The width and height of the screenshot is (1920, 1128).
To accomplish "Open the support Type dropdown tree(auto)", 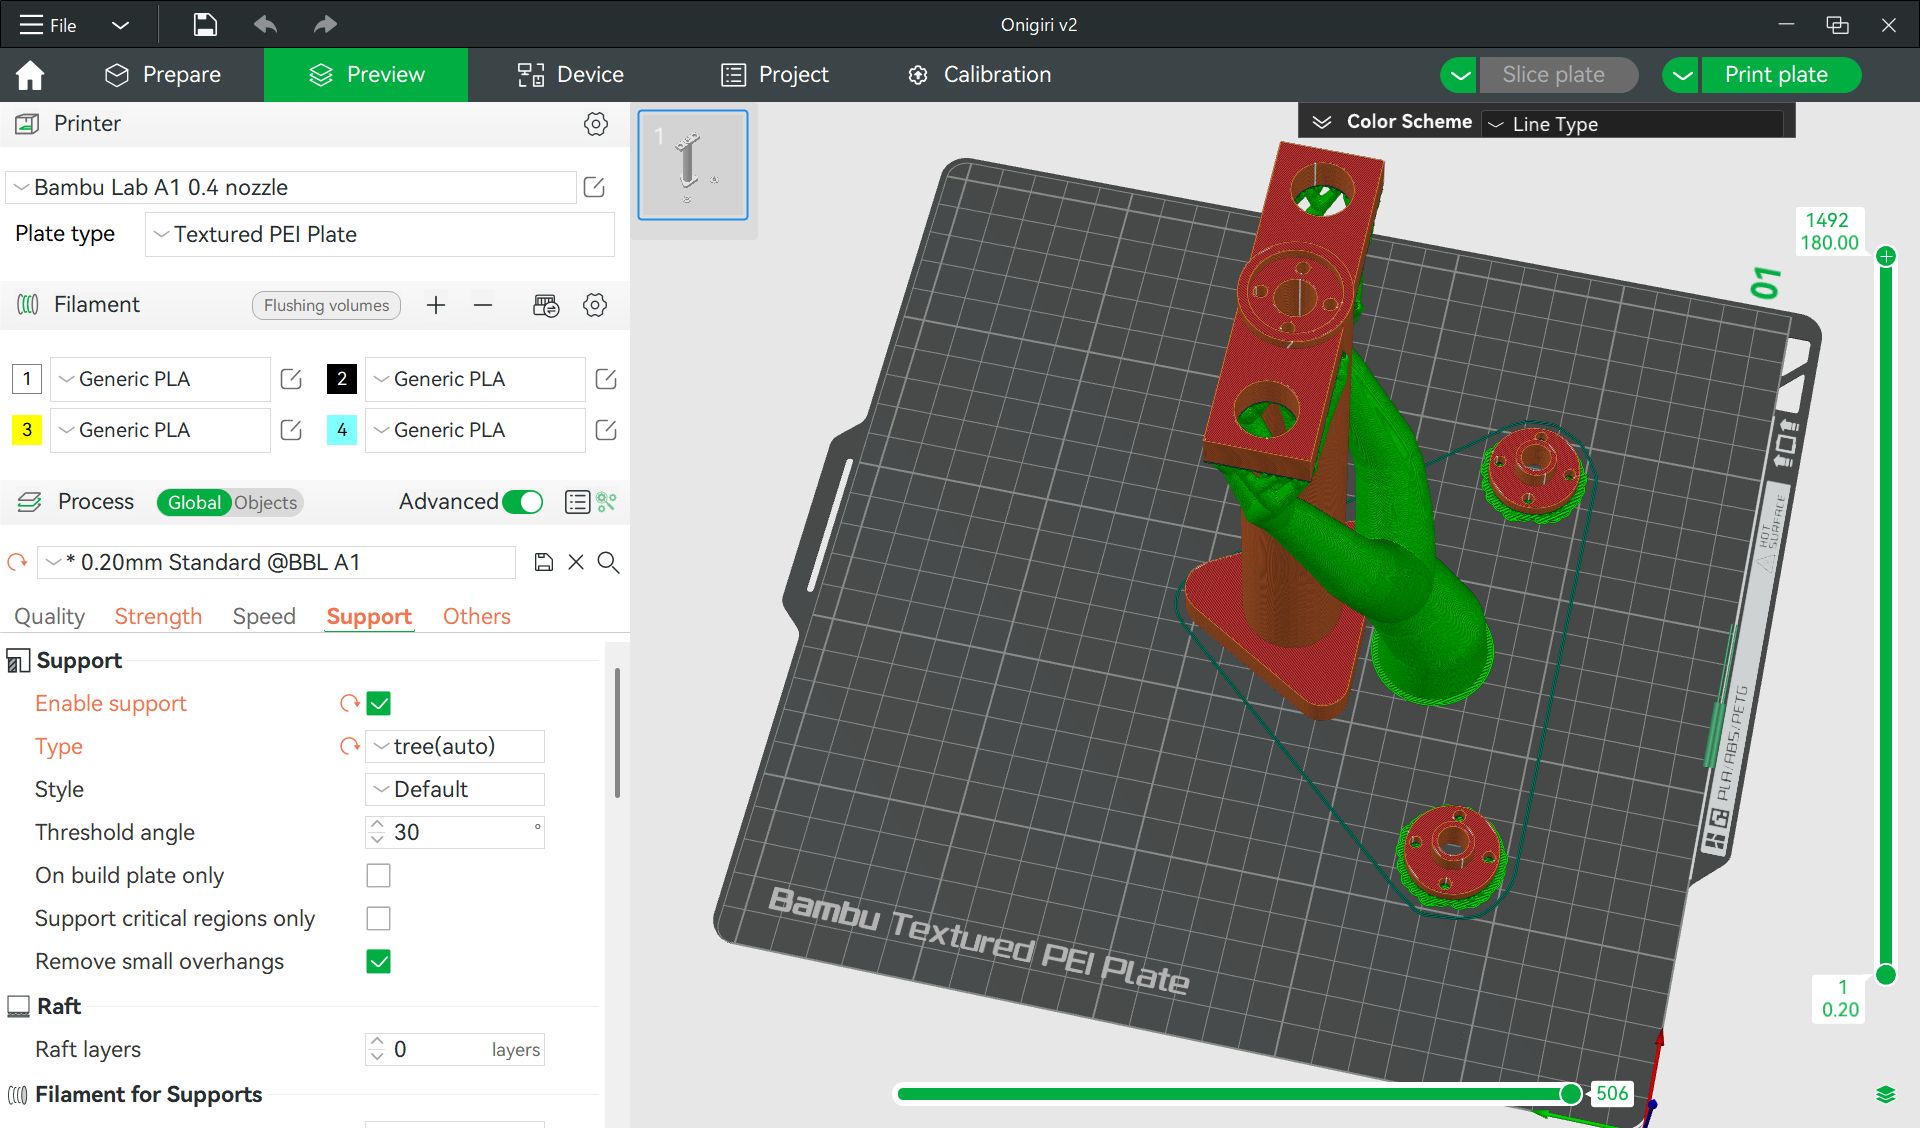I will [x=455, y=746].
